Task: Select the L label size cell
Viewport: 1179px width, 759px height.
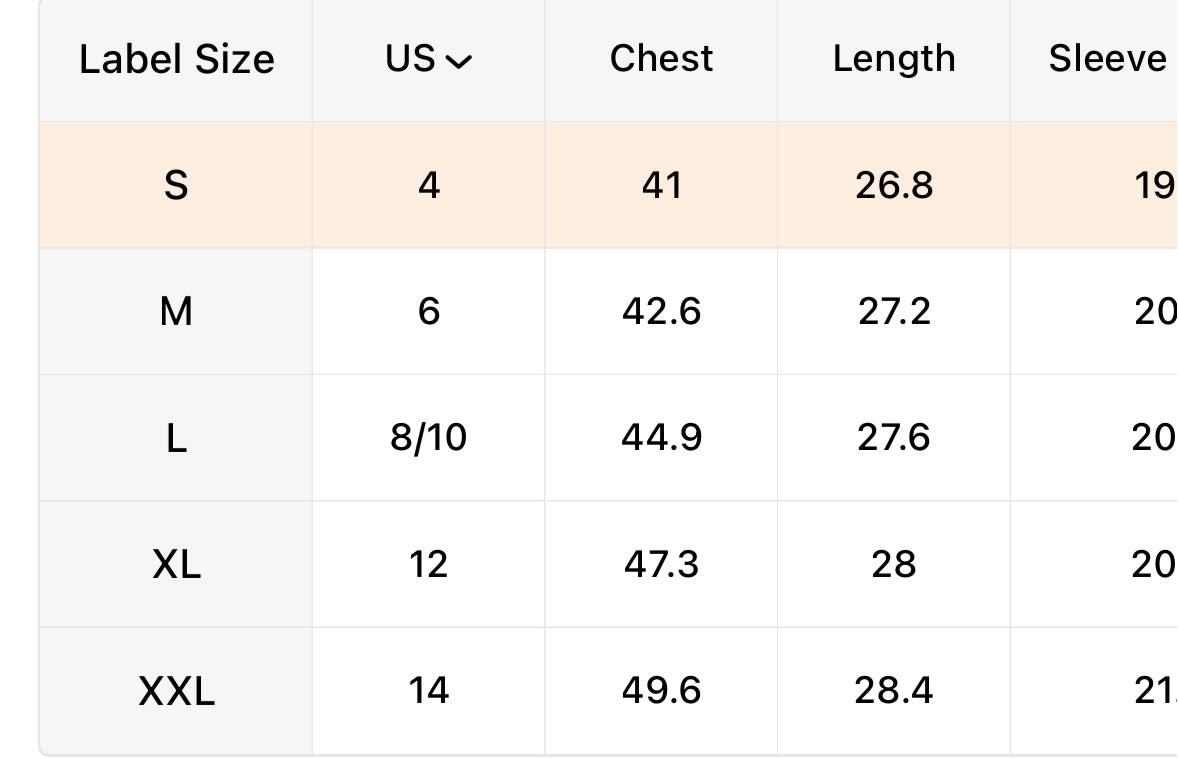Action: [x=176, y=438]
